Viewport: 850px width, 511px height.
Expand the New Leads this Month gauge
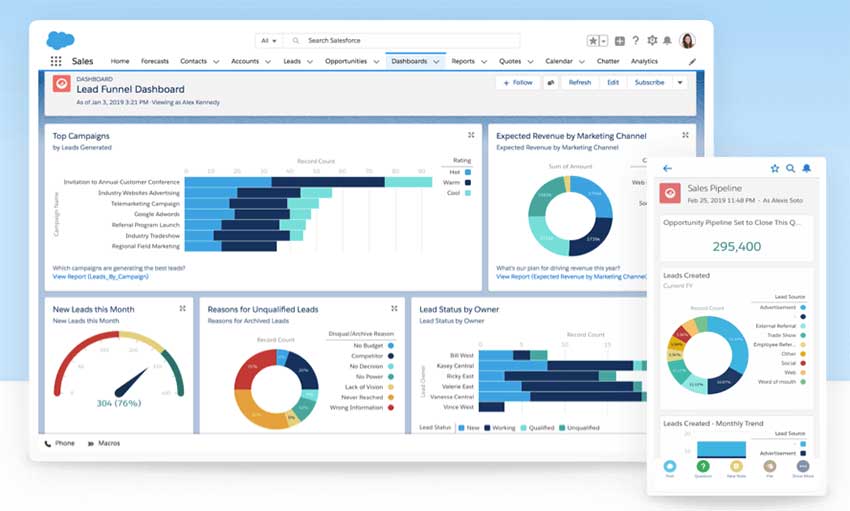(x=183, y=308)
